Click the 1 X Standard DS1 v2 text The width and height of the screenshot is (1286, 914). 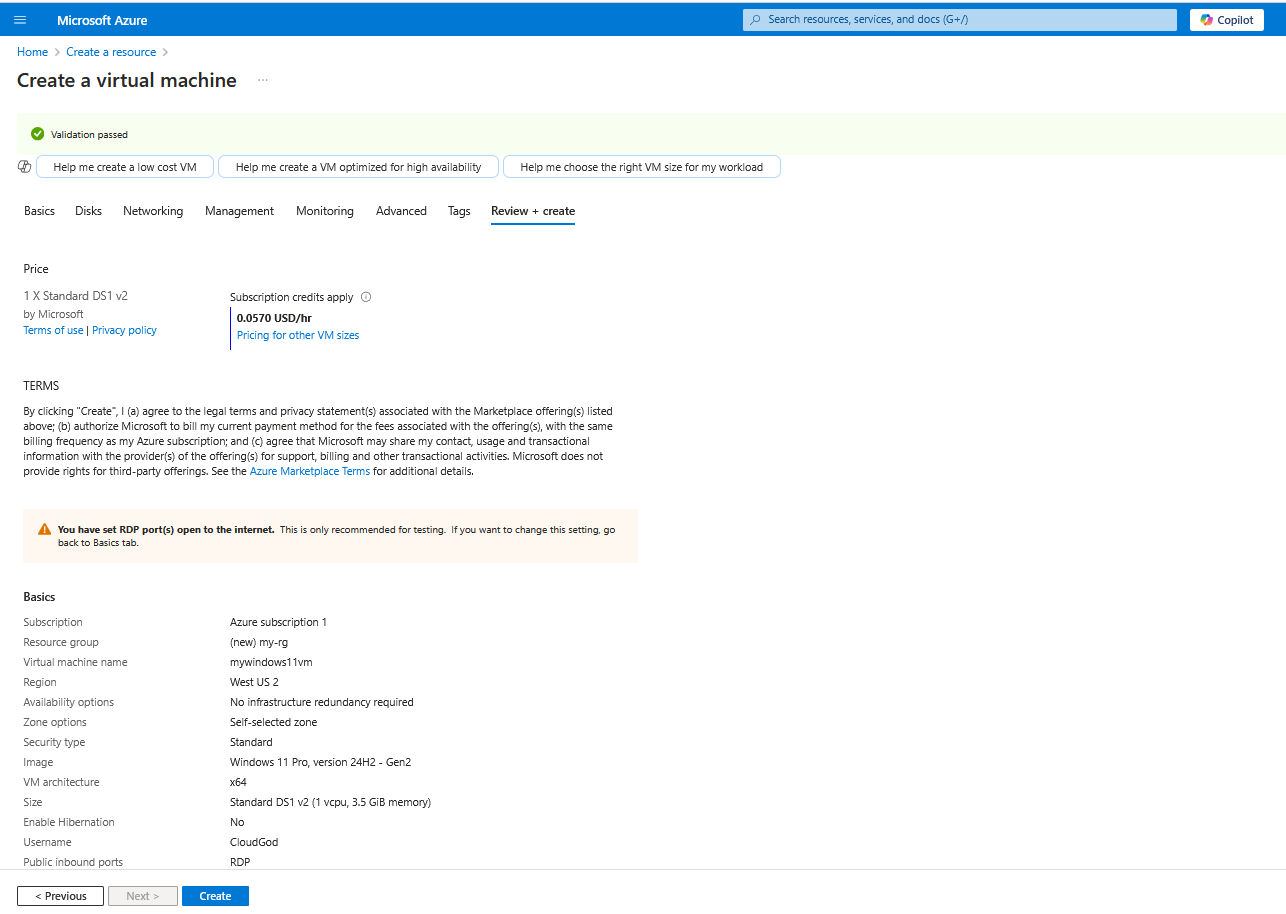[x=76, y=296]
